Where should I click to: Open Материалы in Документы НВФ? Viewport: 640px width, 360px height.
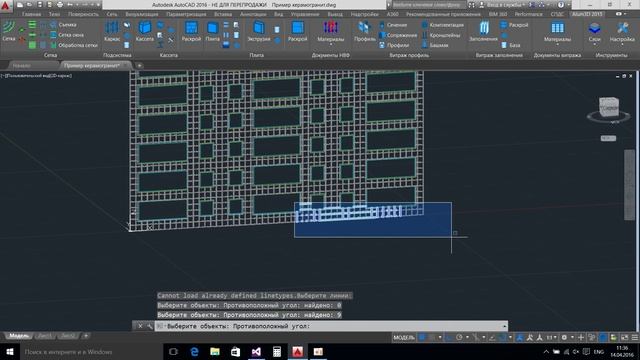tap(331, 33)
